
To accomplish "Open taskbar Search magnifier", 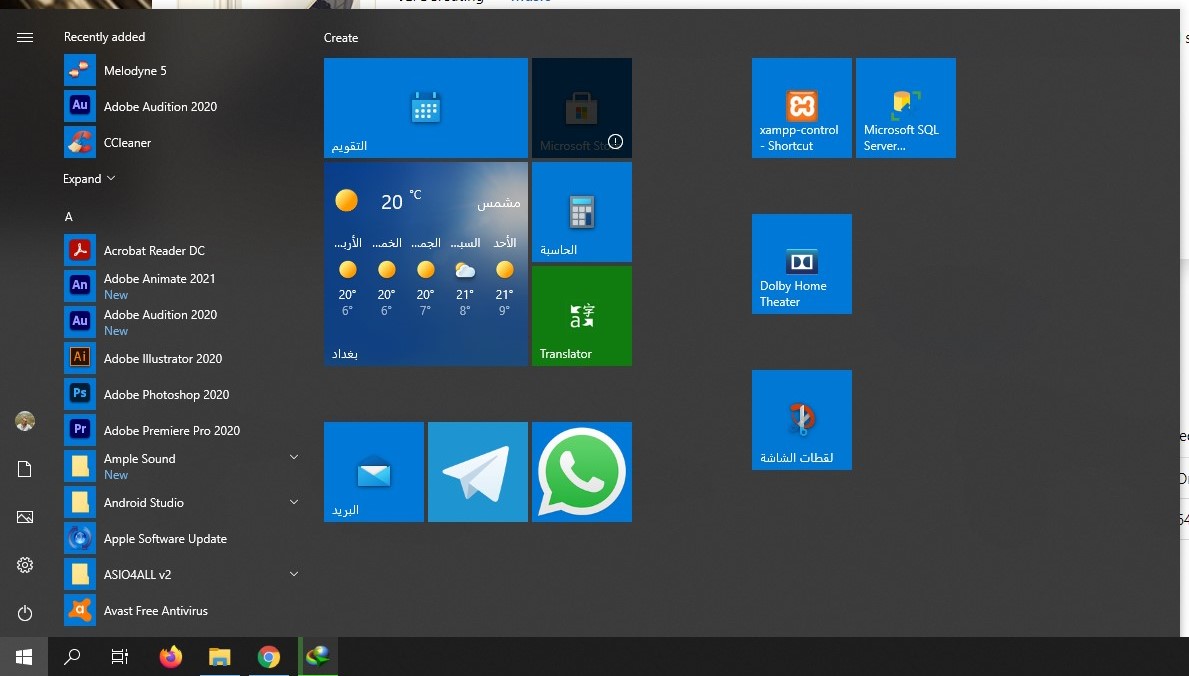I will (72, 656).
